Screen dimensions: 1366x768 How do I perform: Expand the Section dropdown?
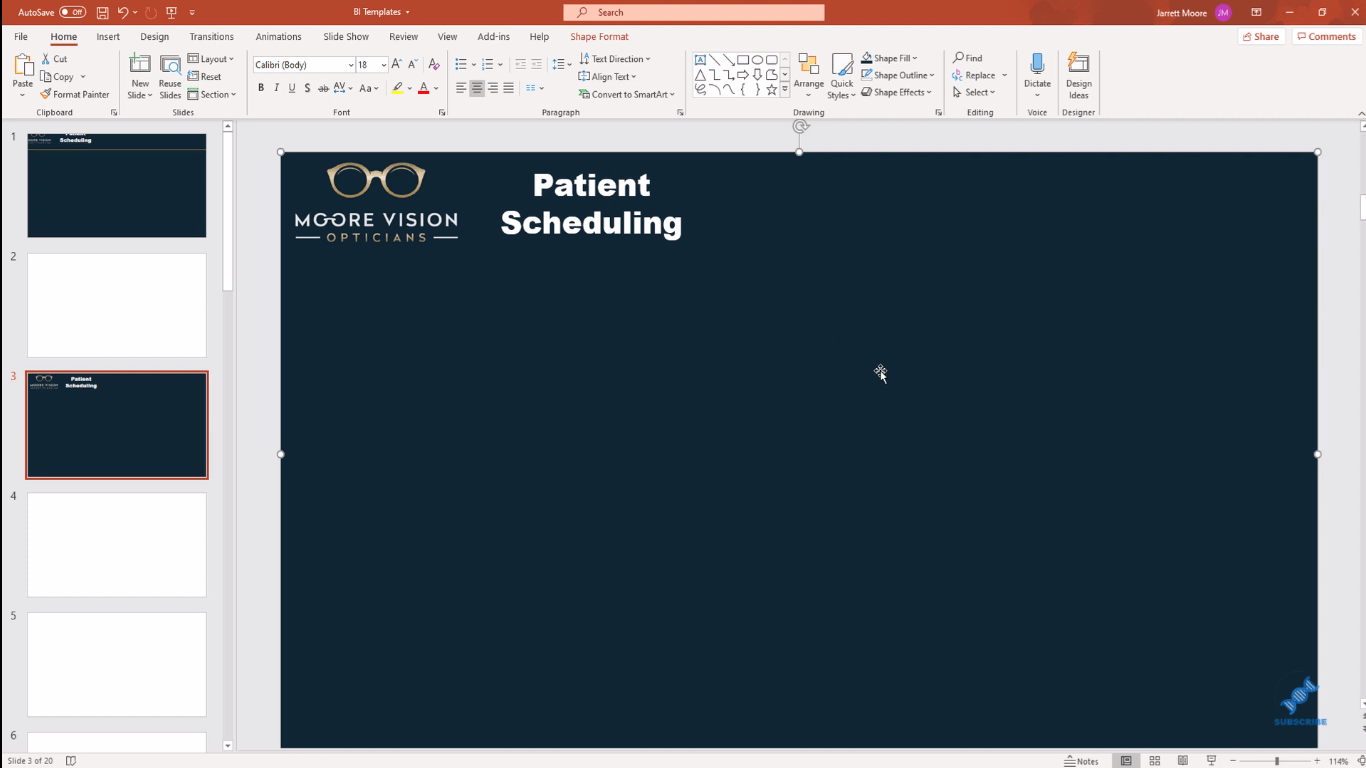(212, 95)
